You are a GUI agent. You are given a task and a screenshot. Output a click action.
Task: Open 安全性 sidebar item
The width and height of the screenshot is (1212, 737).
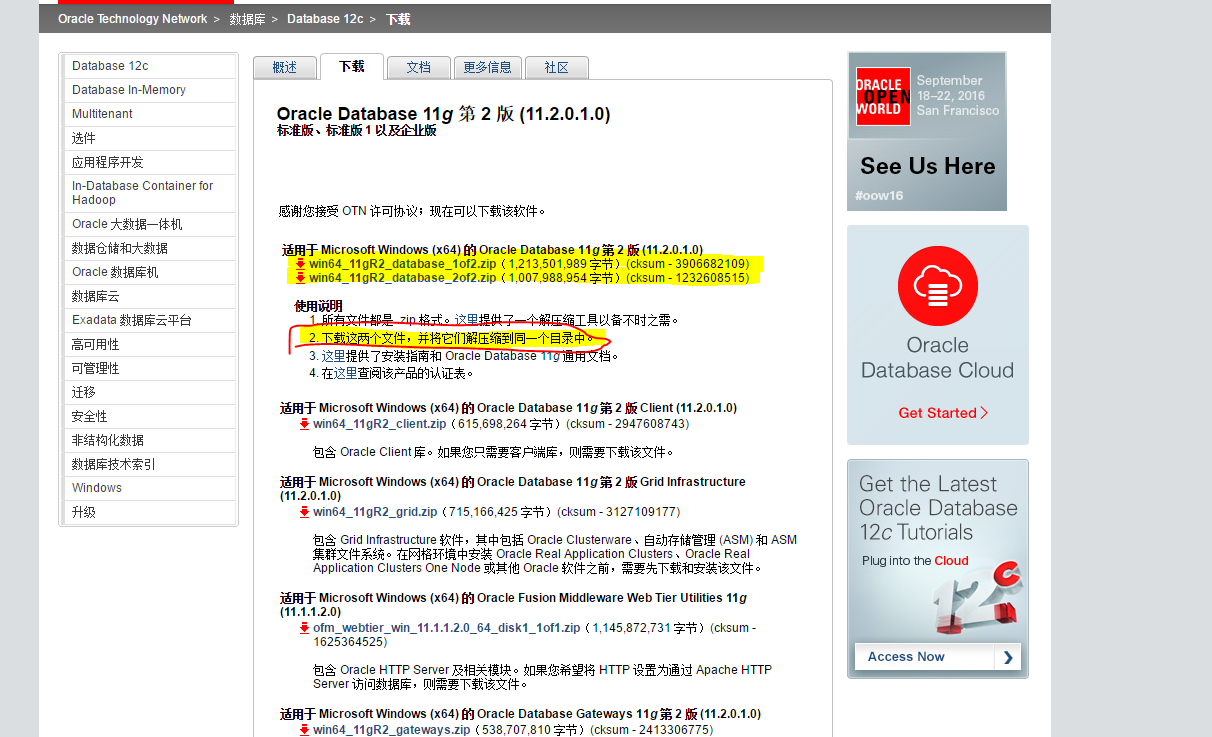click(150, 416)
